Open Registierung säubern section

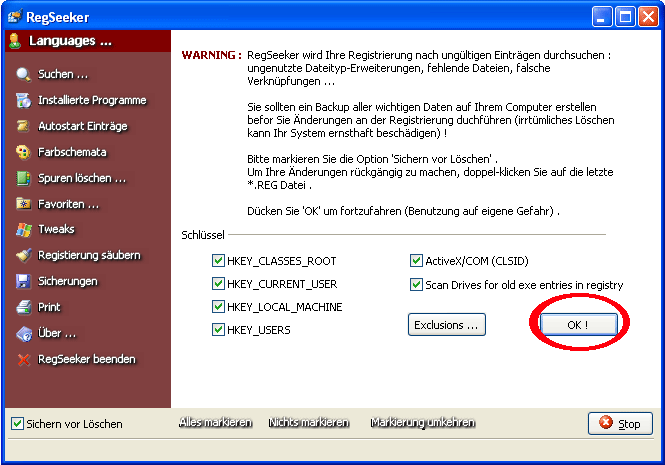click(89, 255)
